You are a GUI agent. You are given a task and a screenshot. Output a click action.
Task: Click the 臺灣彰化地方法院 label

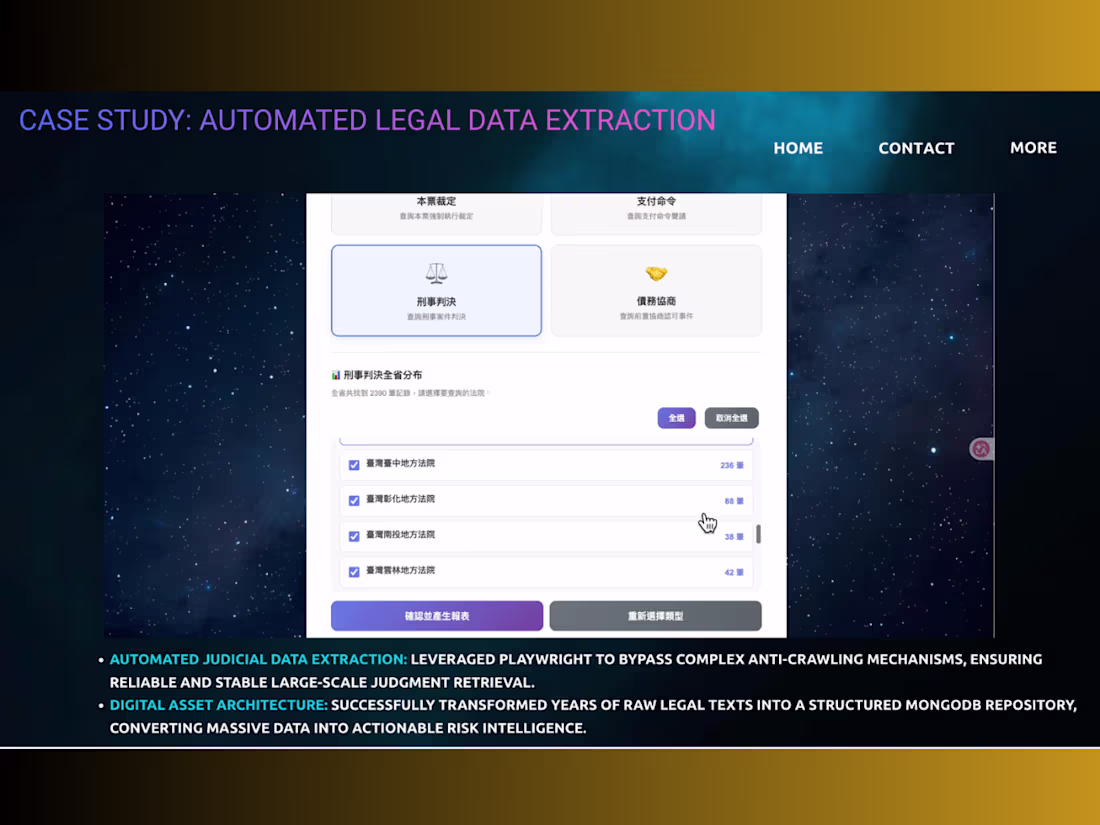[x=401, y=499]
